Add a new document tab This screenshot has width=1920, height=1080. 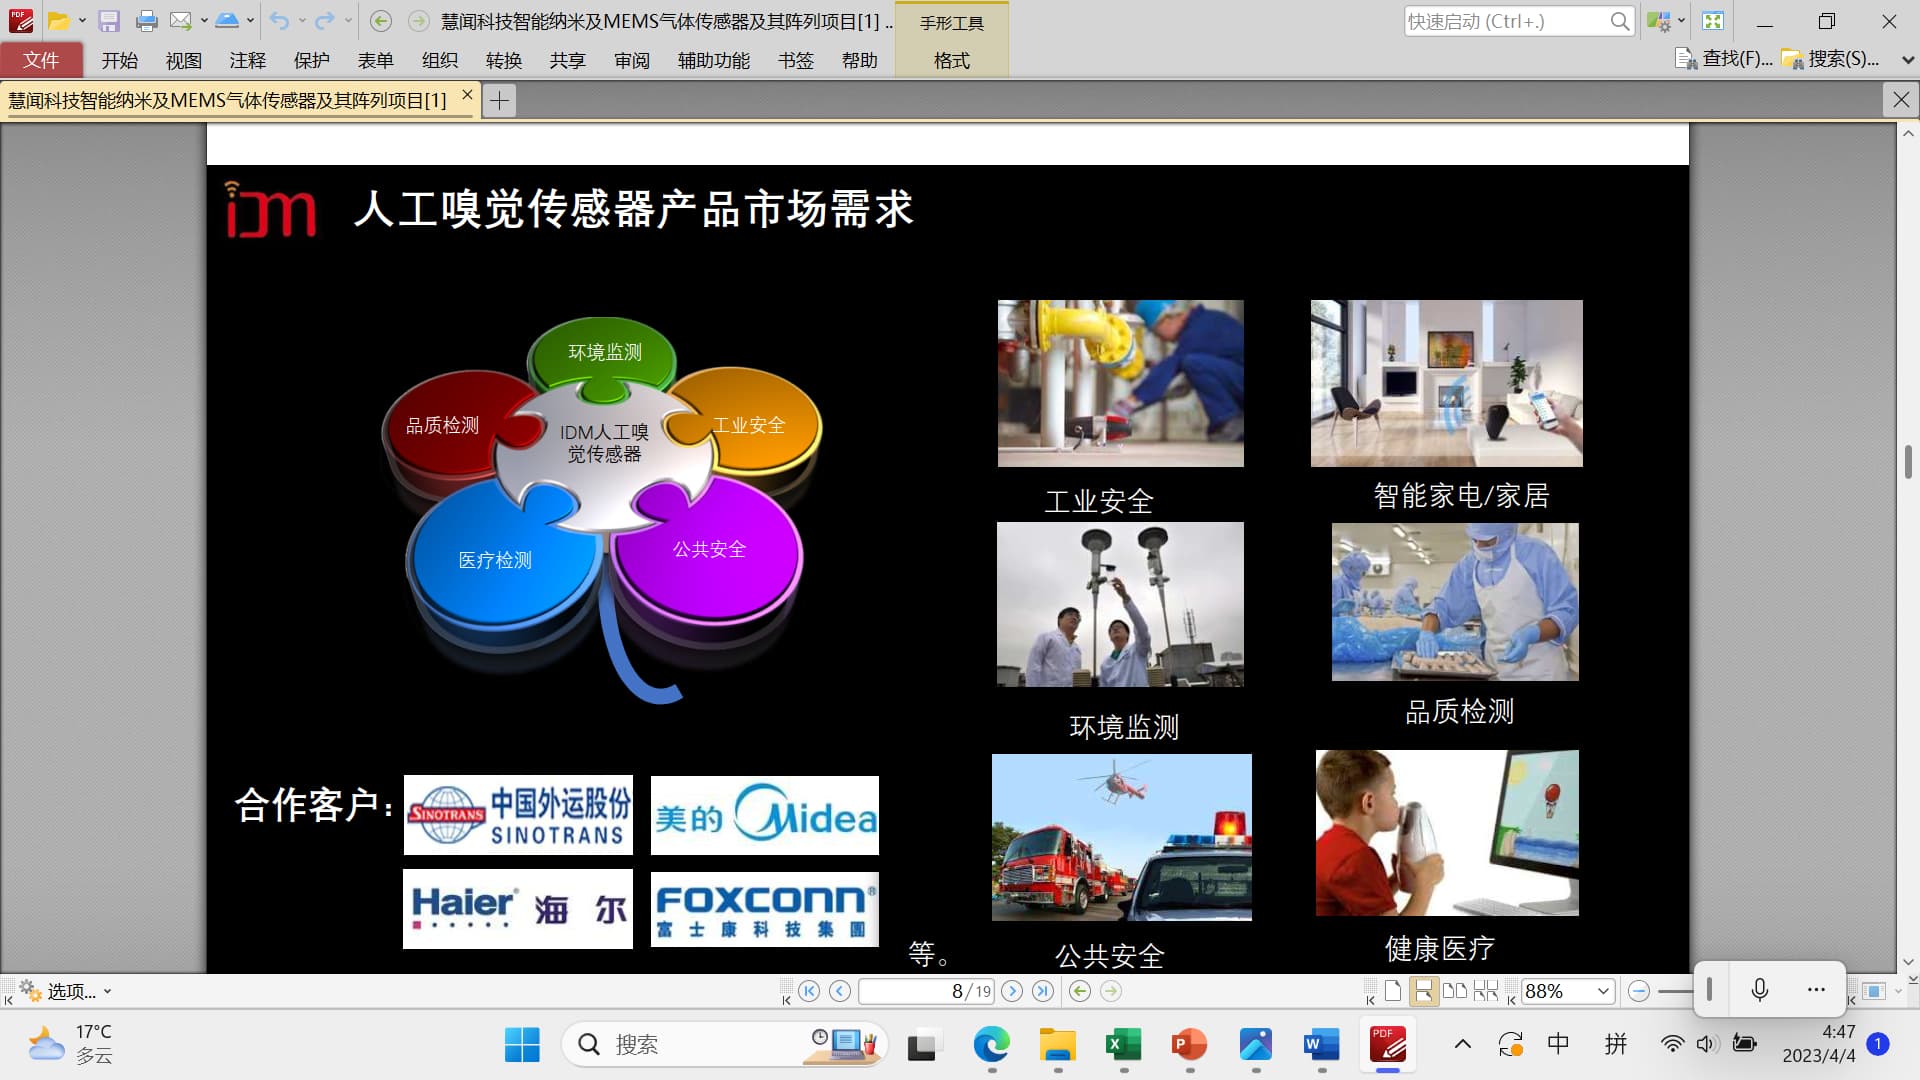(x=499, y=100)
